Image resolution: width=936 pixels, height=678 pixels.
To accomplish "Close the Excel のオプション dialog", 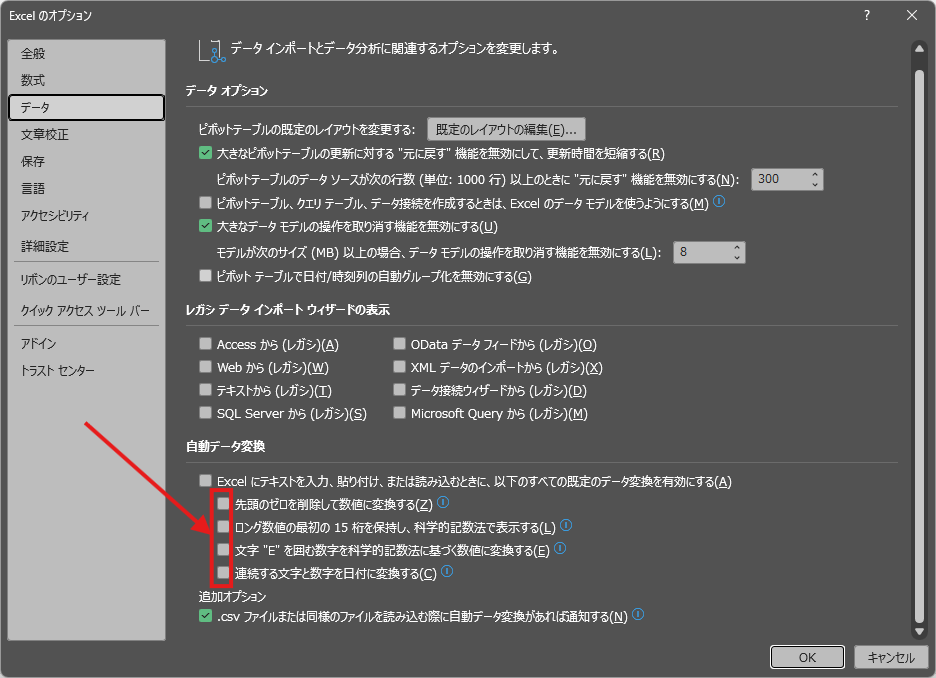I will tap(912, 16).
